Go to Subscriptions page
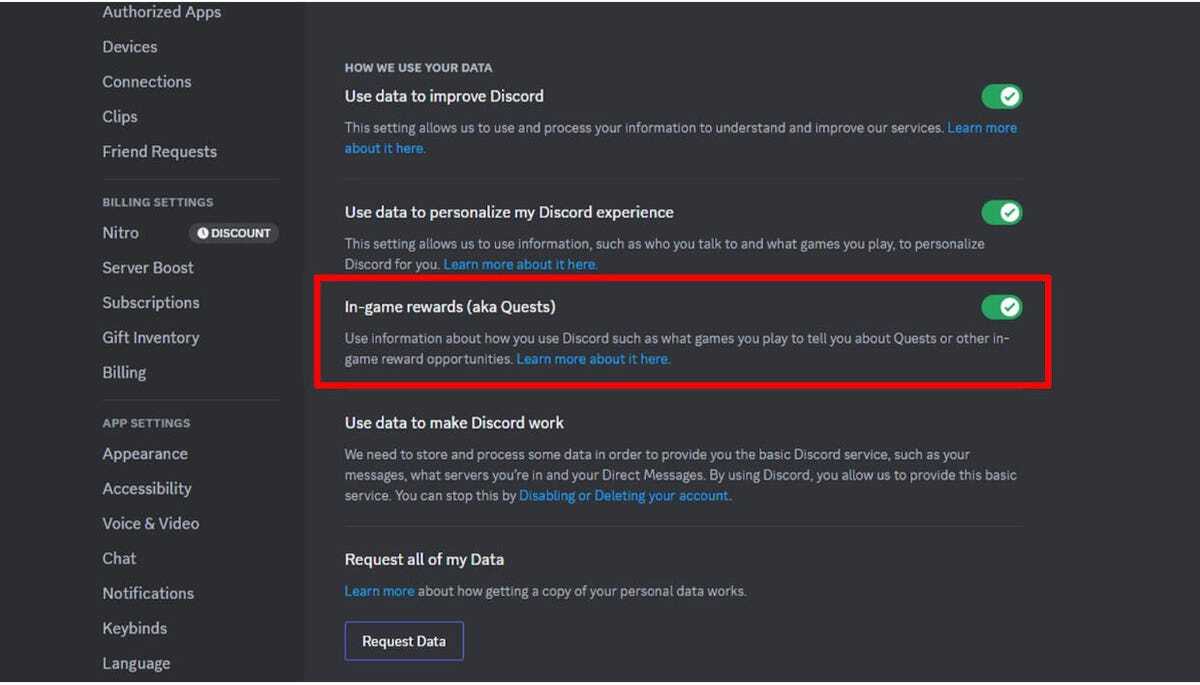The width and height of the screenshot is (1200, 685). point(151,303)
